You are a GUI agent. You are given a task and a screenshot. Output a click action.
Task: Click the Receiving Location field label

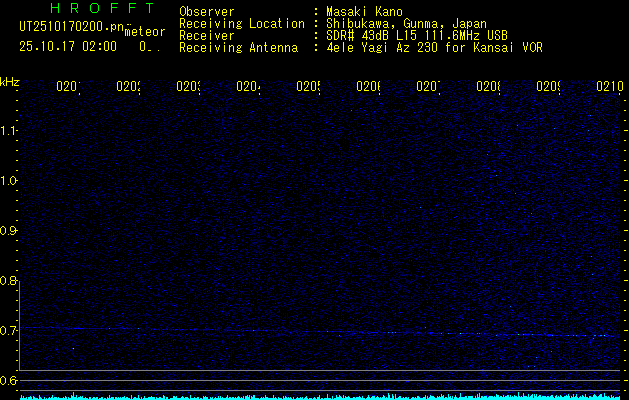241,23
